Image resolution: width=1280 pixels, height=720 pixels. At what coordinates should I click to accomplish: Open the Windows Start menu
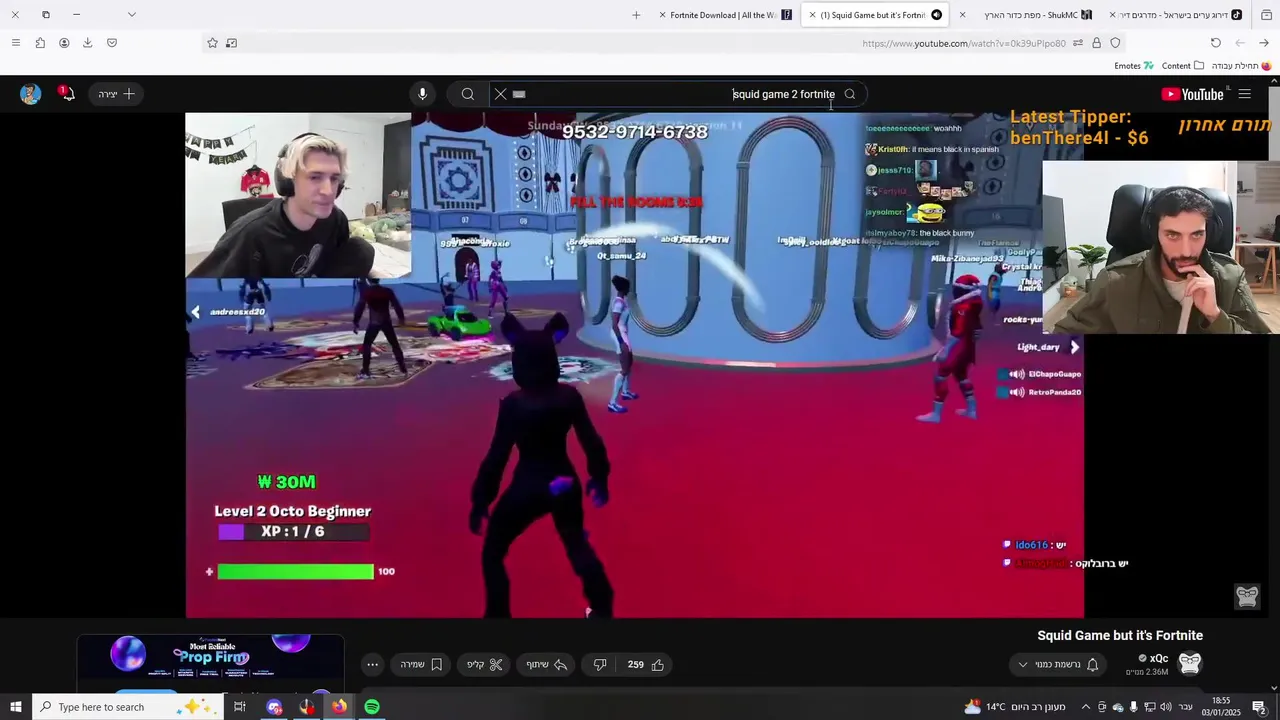[x=15, y=707]
